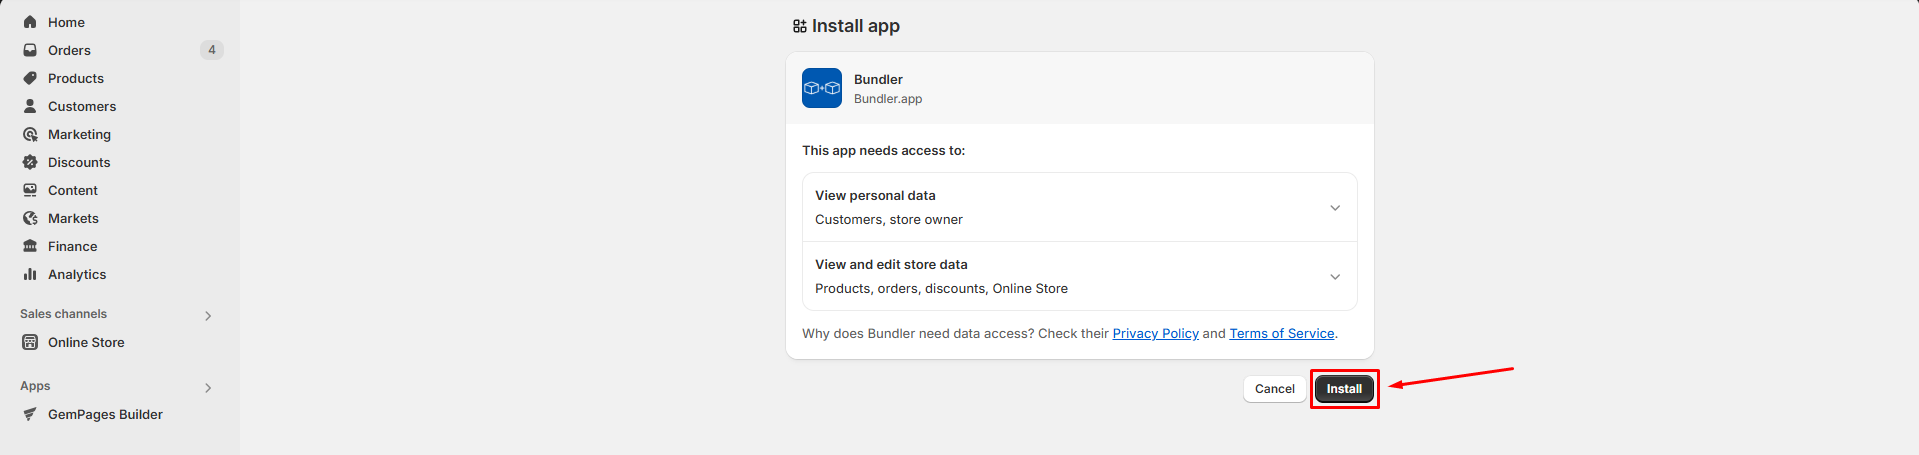Click the Discounts badge icon
Screen dimensions: 1919x455
pyautogui.click(x=30, y=162)
